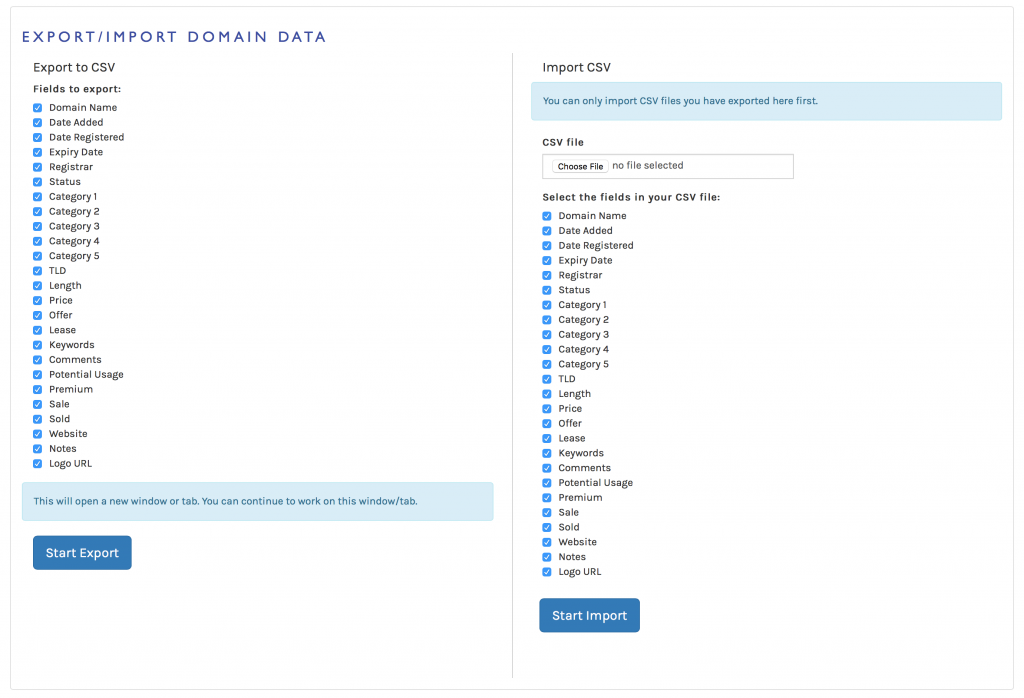1024x698 pixels.
Task: Uncheck Date Added in import fields
Action: point(547,231)
